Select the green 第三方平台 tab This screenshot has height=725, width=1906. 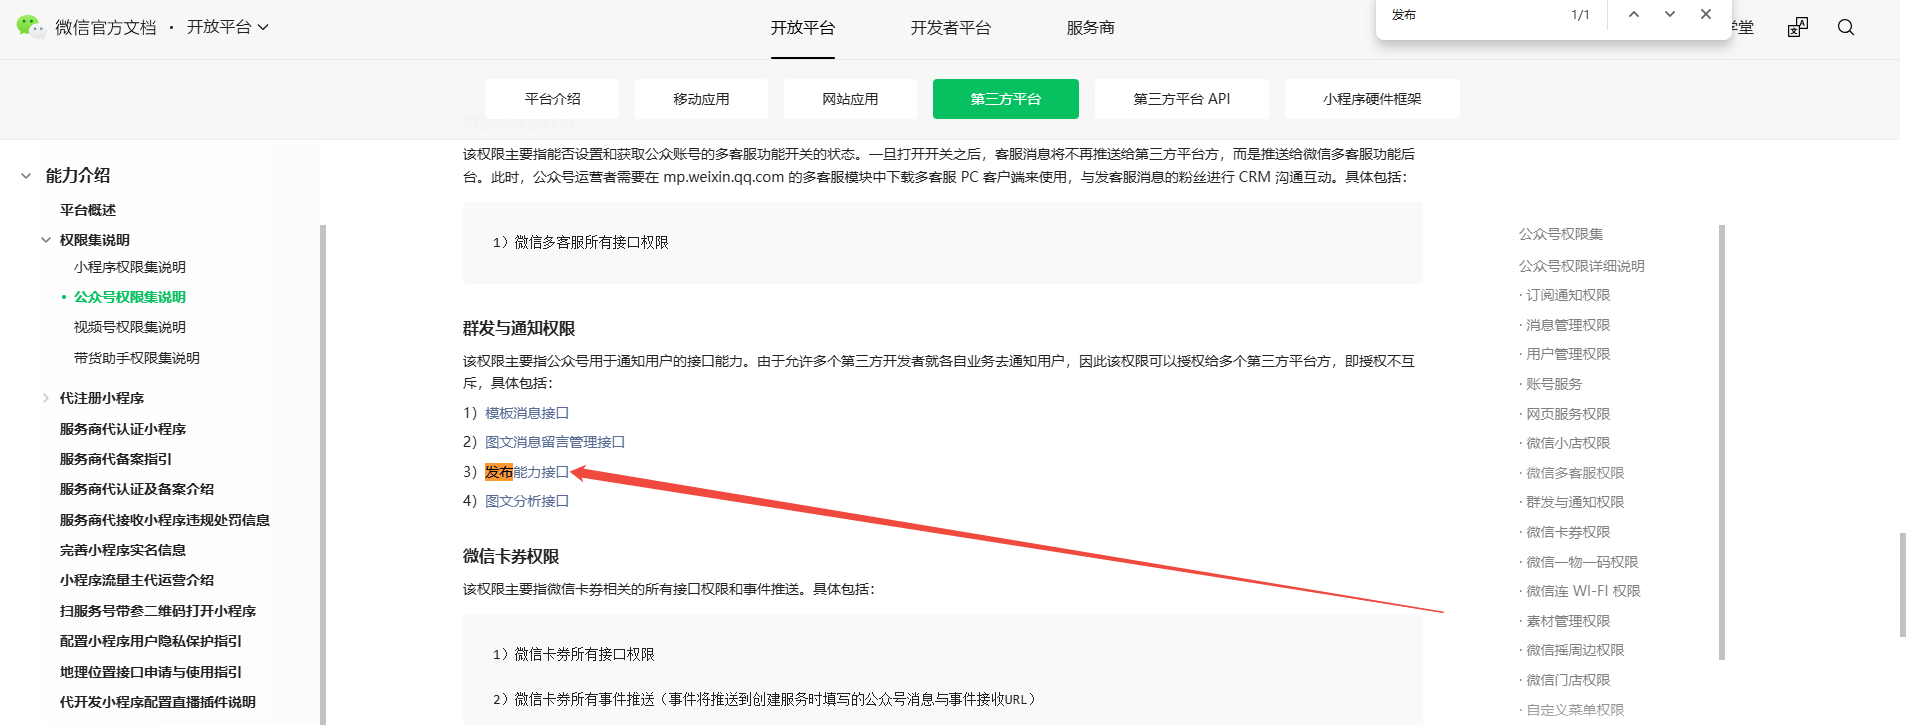pos(1006,99)
